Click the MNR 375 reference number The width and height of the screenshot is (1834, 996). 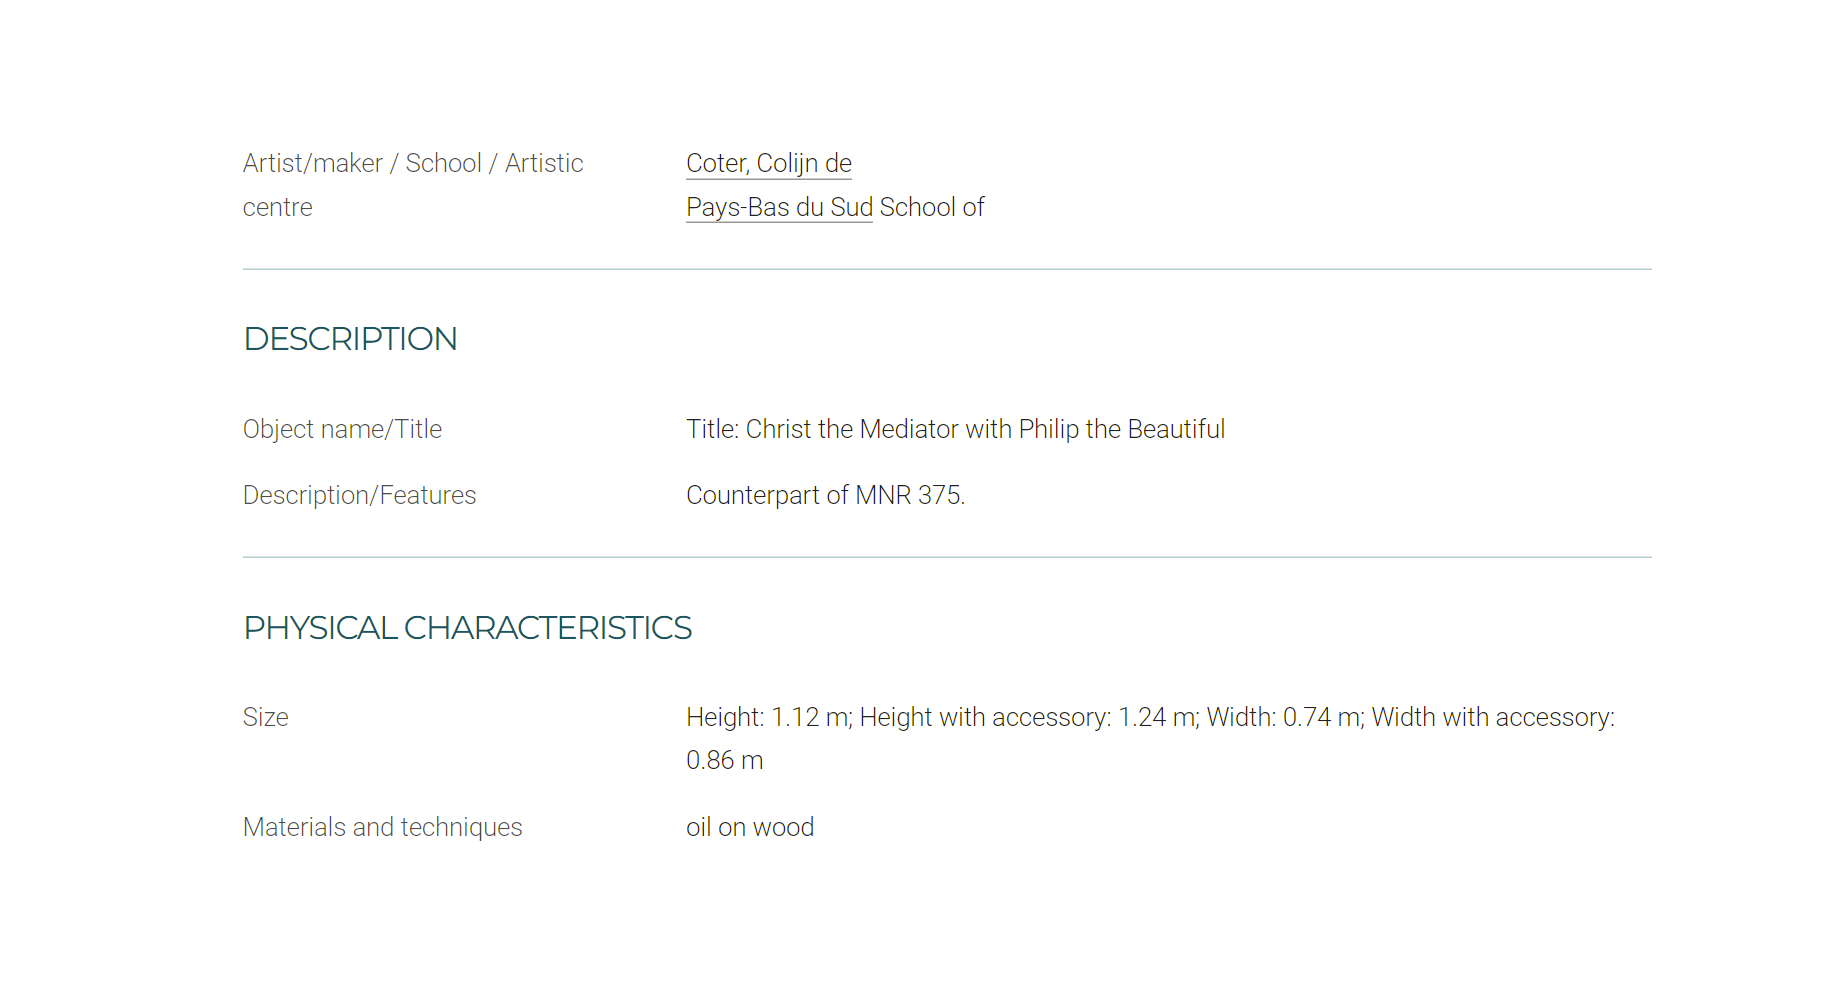[908, 496]
